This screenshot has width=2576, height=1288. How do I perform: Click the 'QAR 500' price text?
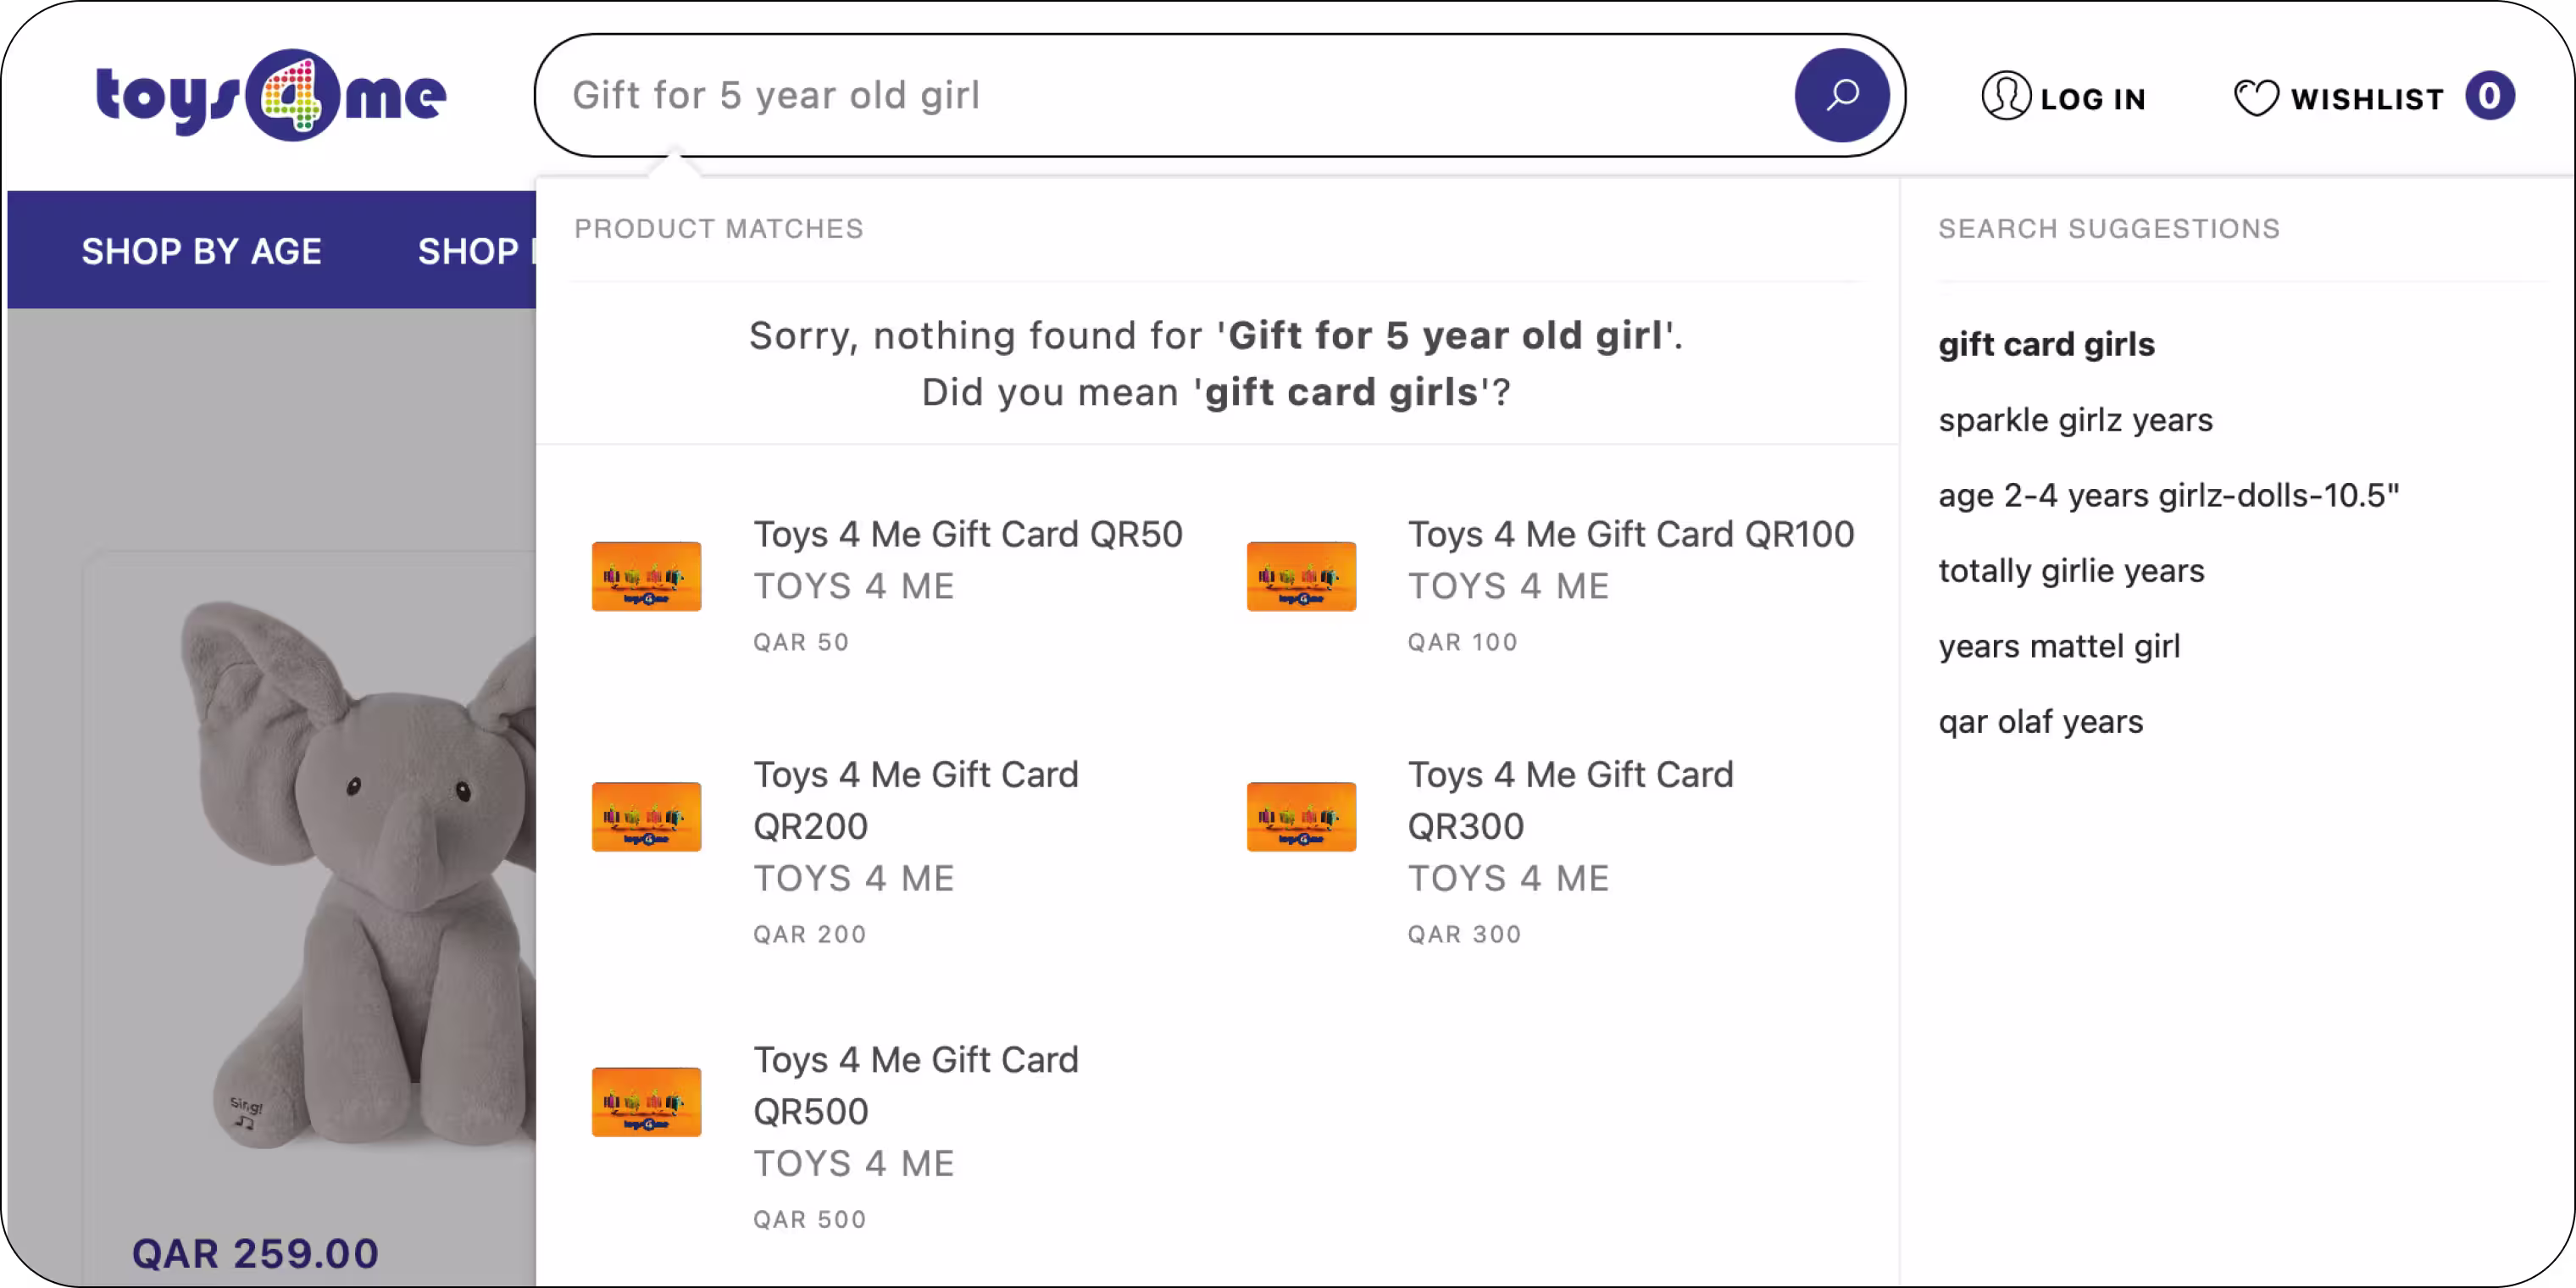click(809, 1219)
